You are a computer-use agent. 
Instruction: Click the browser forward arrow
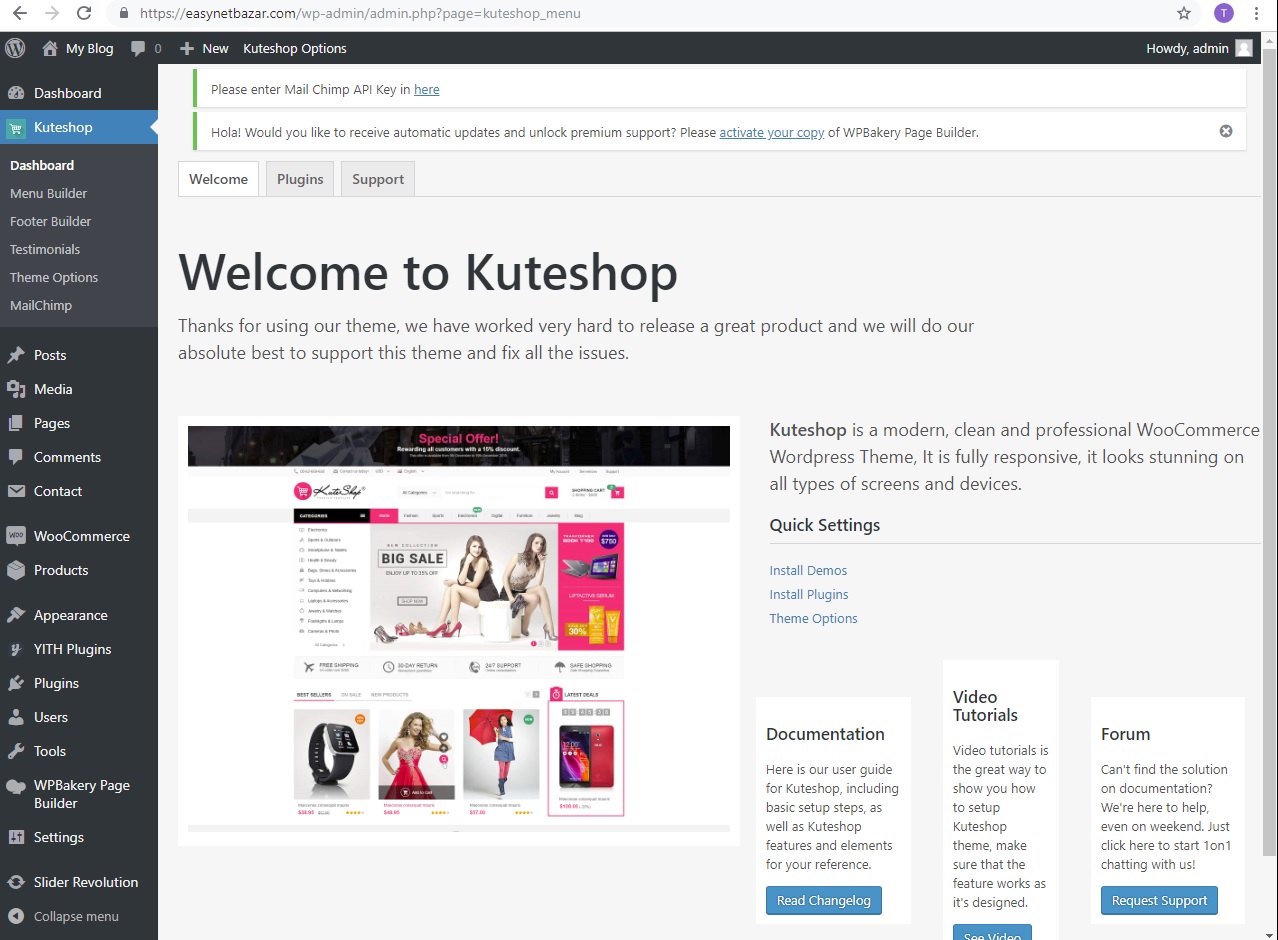click(x=52, y=14)
